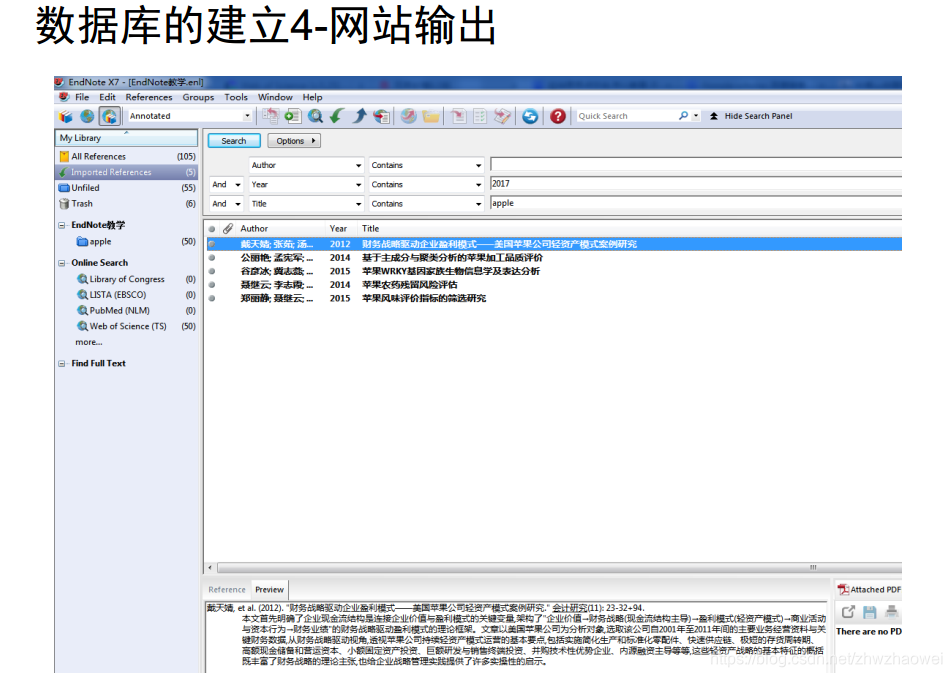Open the Groups menu
The width and height of the screenshot is (952, 677).
tap(198, 97)
